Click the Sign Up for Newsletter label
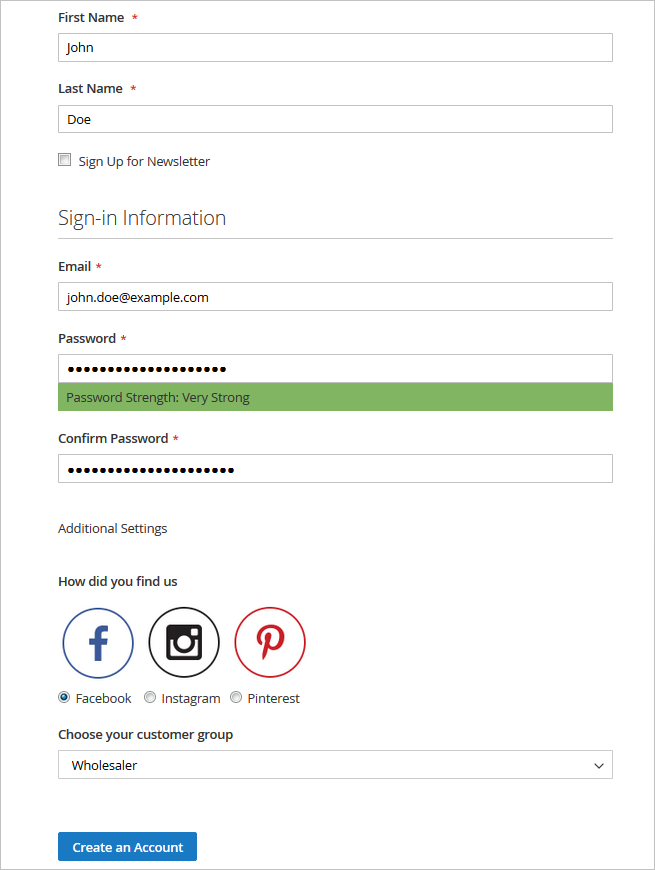655x870 pixels. [144, 161]
